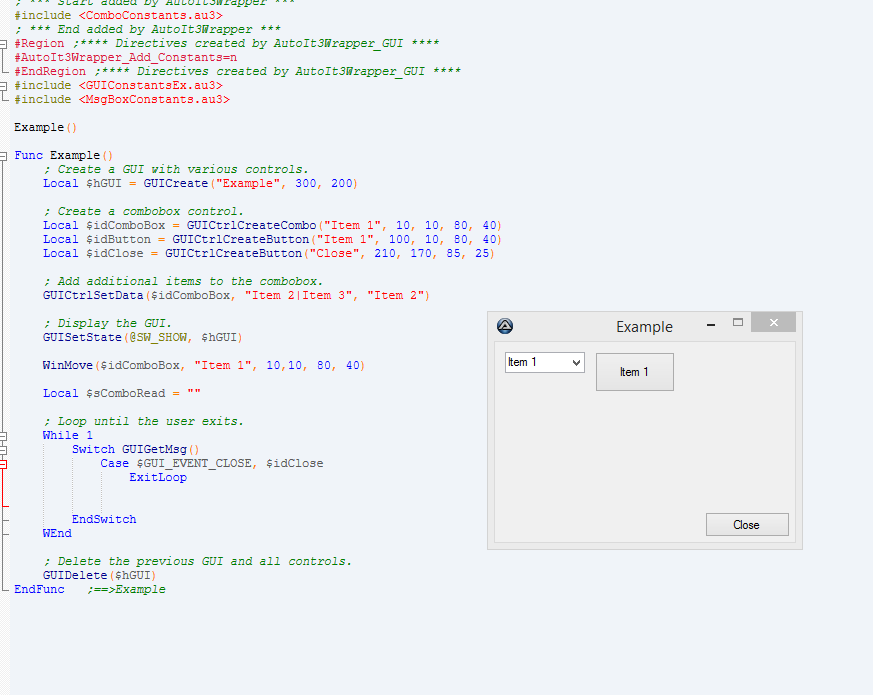Viewport: 873px width, 695px height.
Task: Click the AutoIt icon in Example window
Action: pos(505,326)
